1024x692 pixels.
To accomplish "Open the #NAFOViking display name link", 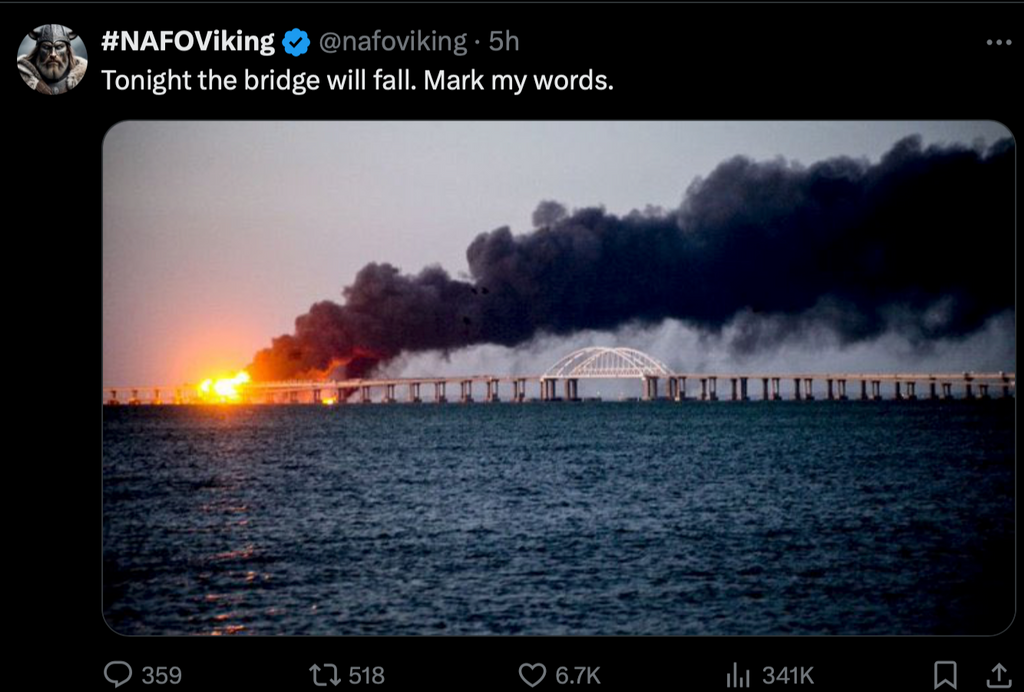I will tap(188, 42).
